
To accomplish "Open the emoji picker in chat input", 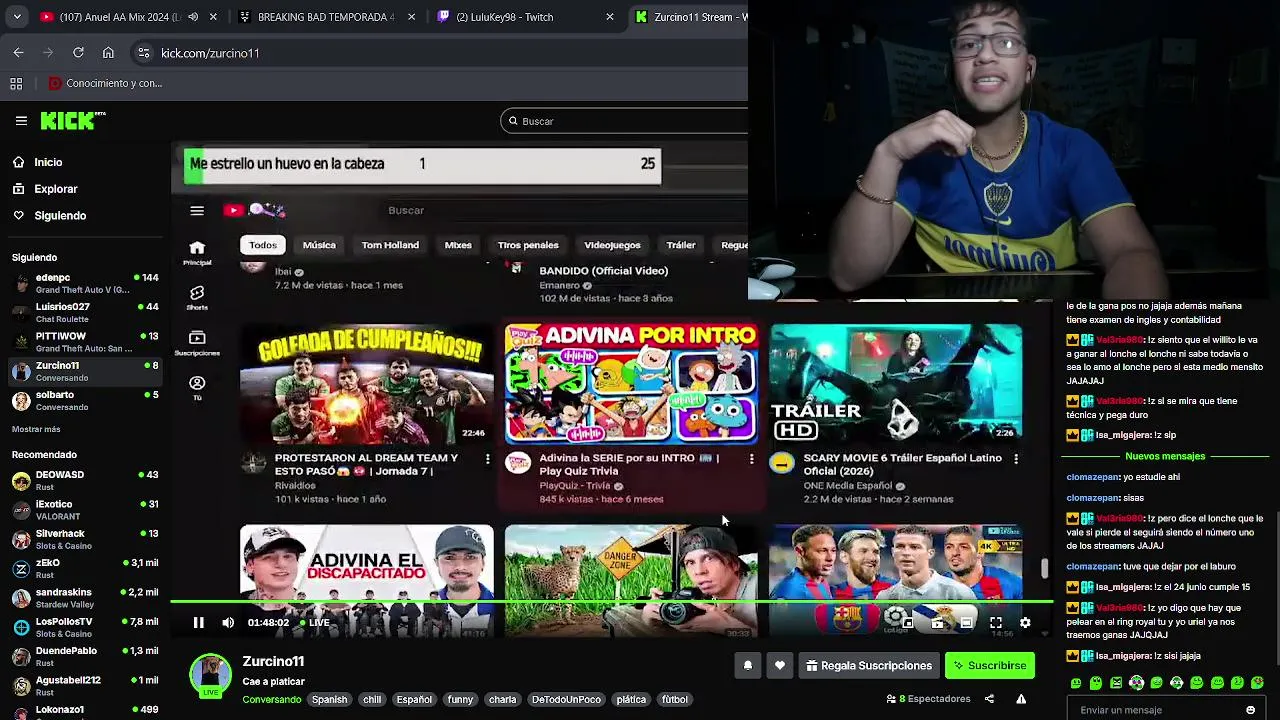I will 1250,710.
